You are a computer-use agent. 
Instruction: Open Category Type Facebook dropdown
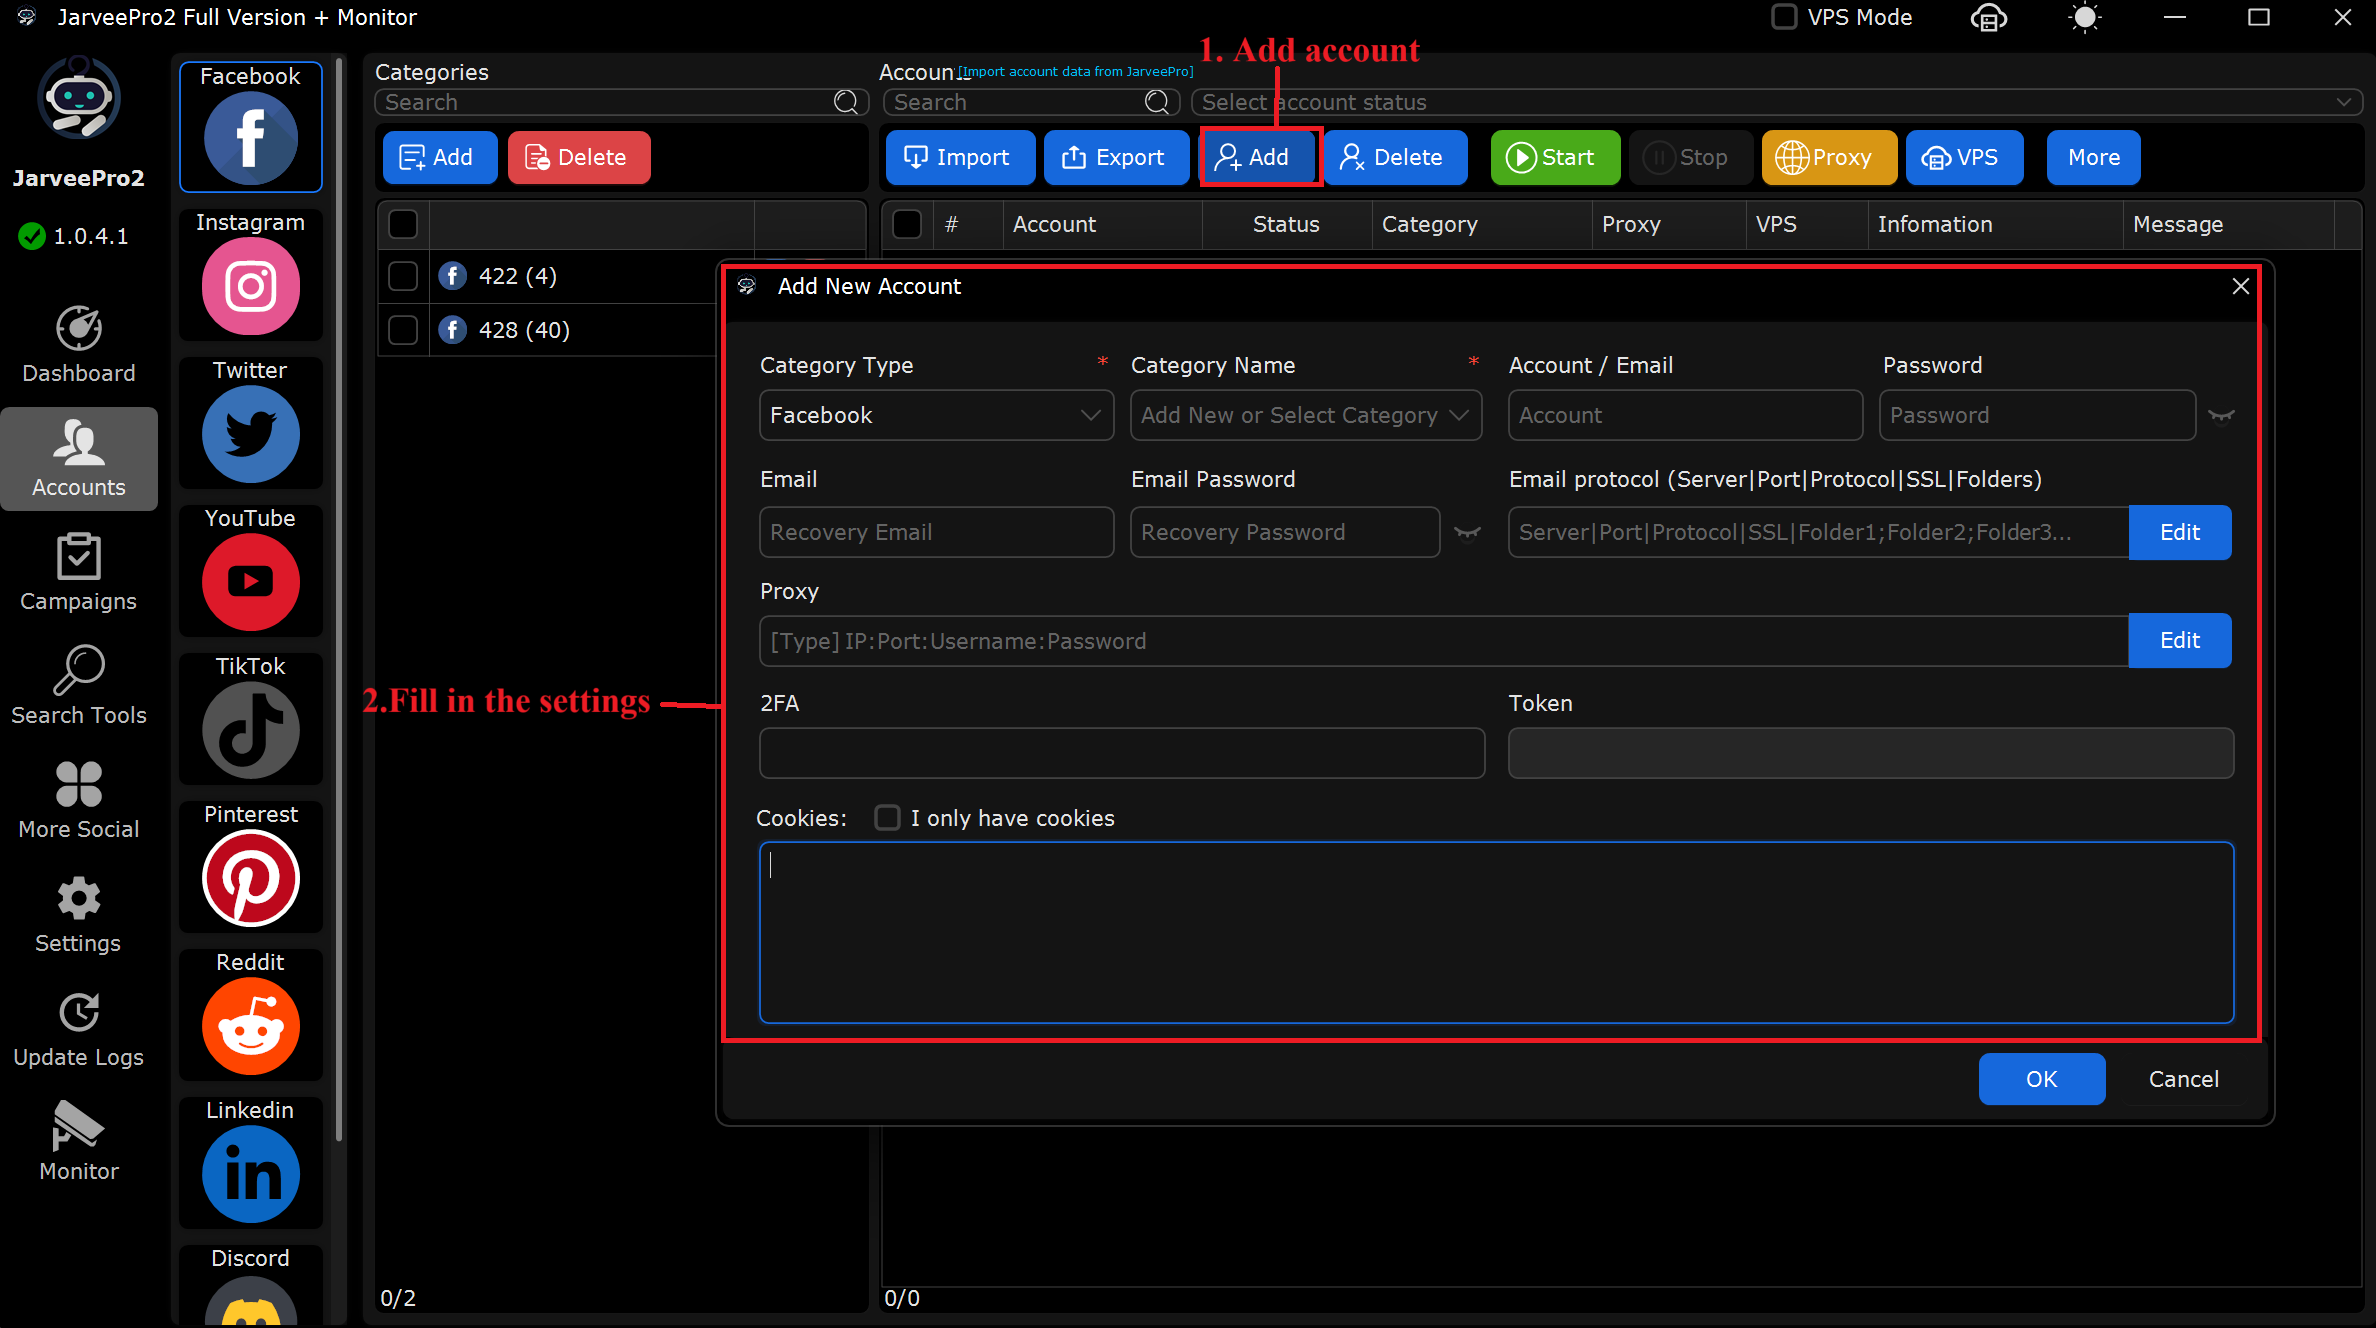(x=936, y=415)
